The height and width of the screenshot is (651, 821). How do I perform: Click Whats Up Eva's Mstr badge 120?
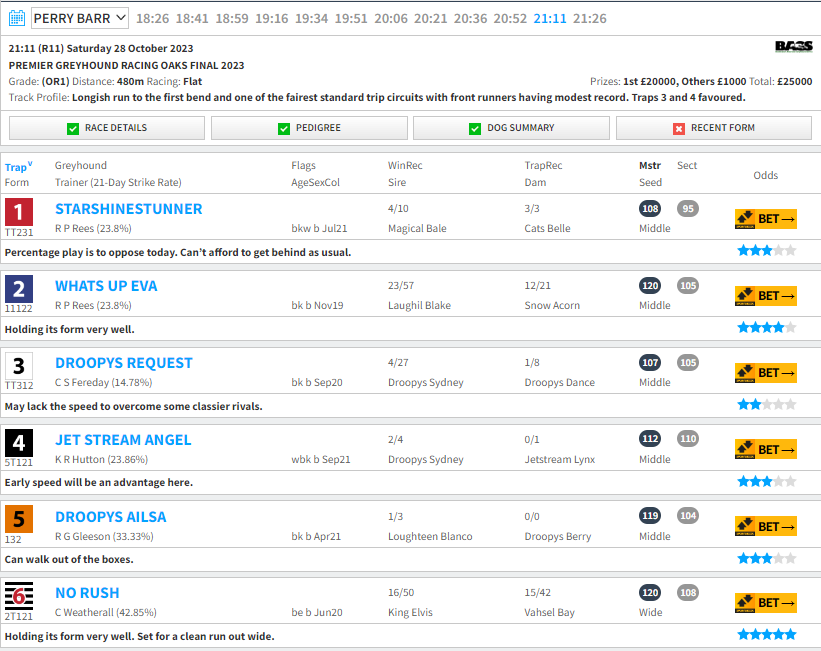(650, 285)
